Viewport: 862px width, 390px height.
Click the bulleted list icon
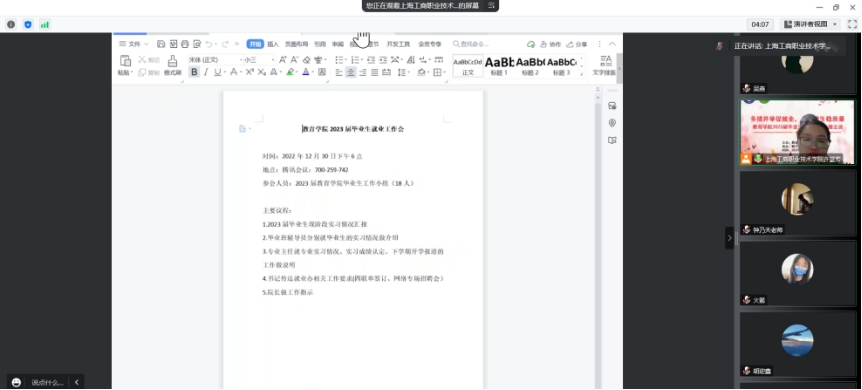pos(339,59)
